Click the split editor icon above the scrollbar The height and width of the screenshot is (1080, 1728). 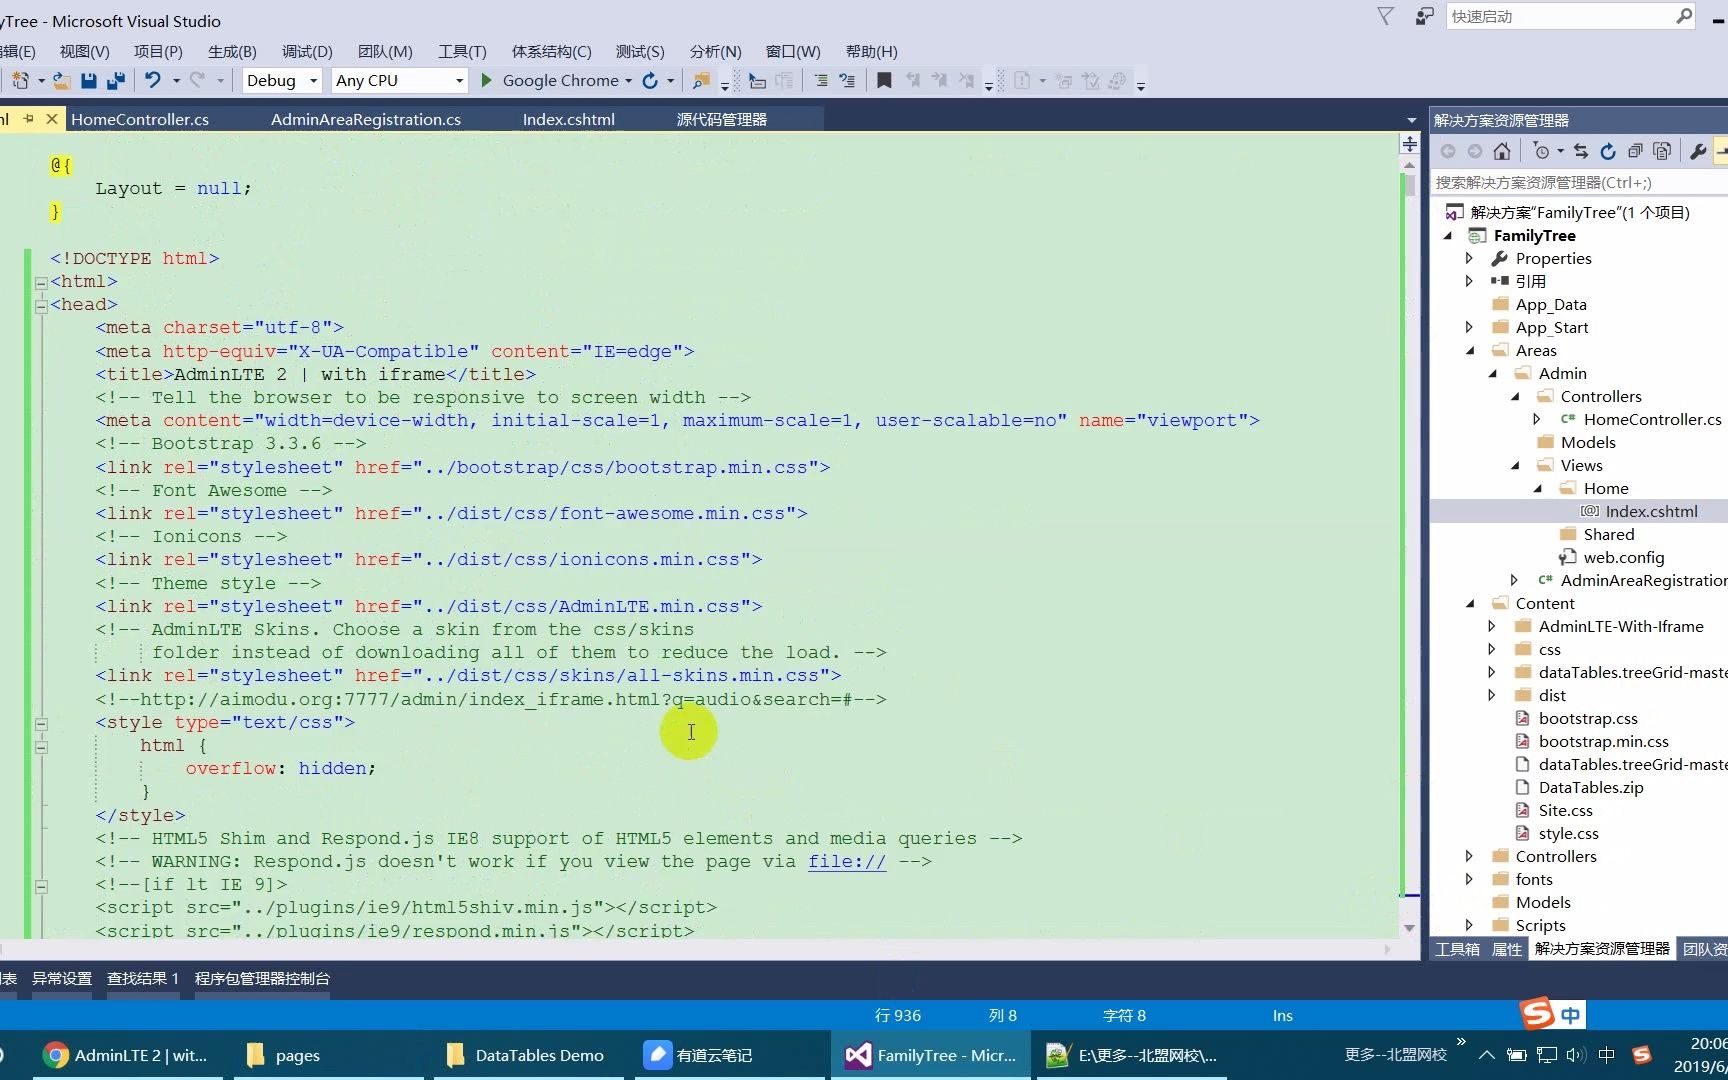pyautogui.click(x=1409, y=144)
